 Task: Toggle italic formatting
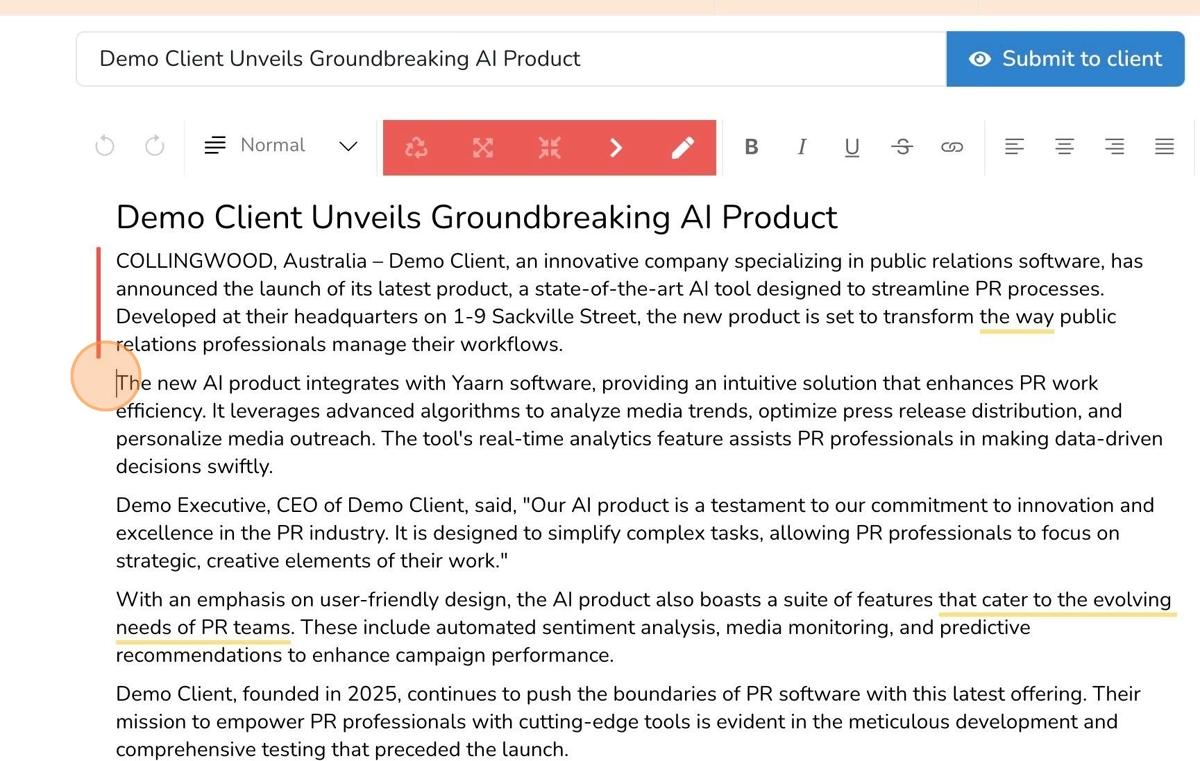click(801, 147)
